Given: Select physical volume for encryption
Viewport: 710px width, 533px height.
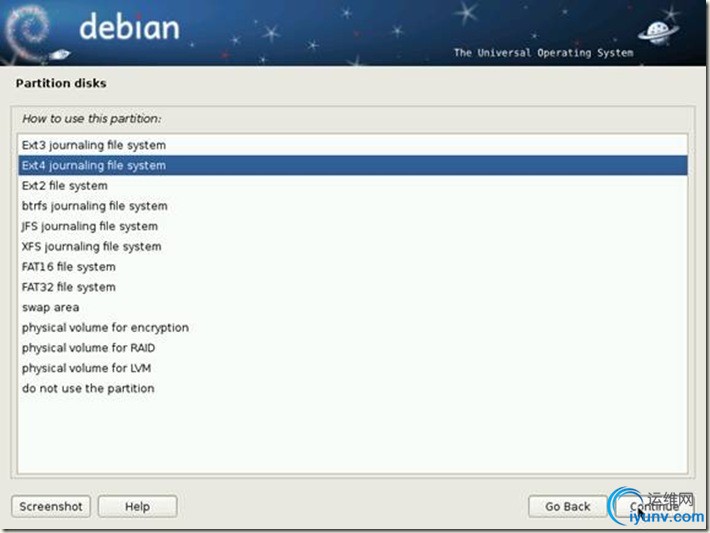Looking at the screenshot, I should point(353,327).
